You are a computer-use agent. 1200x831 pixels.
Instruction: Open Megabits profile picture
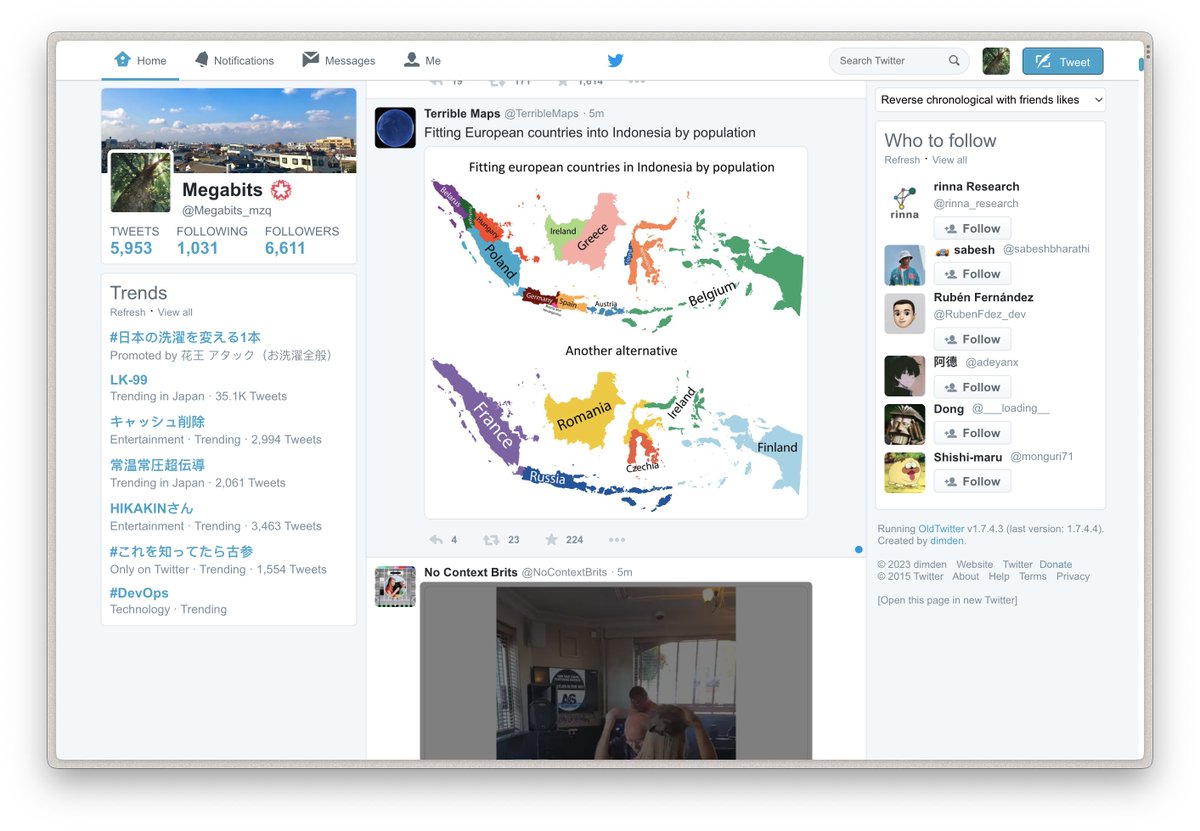click(140, 181)
